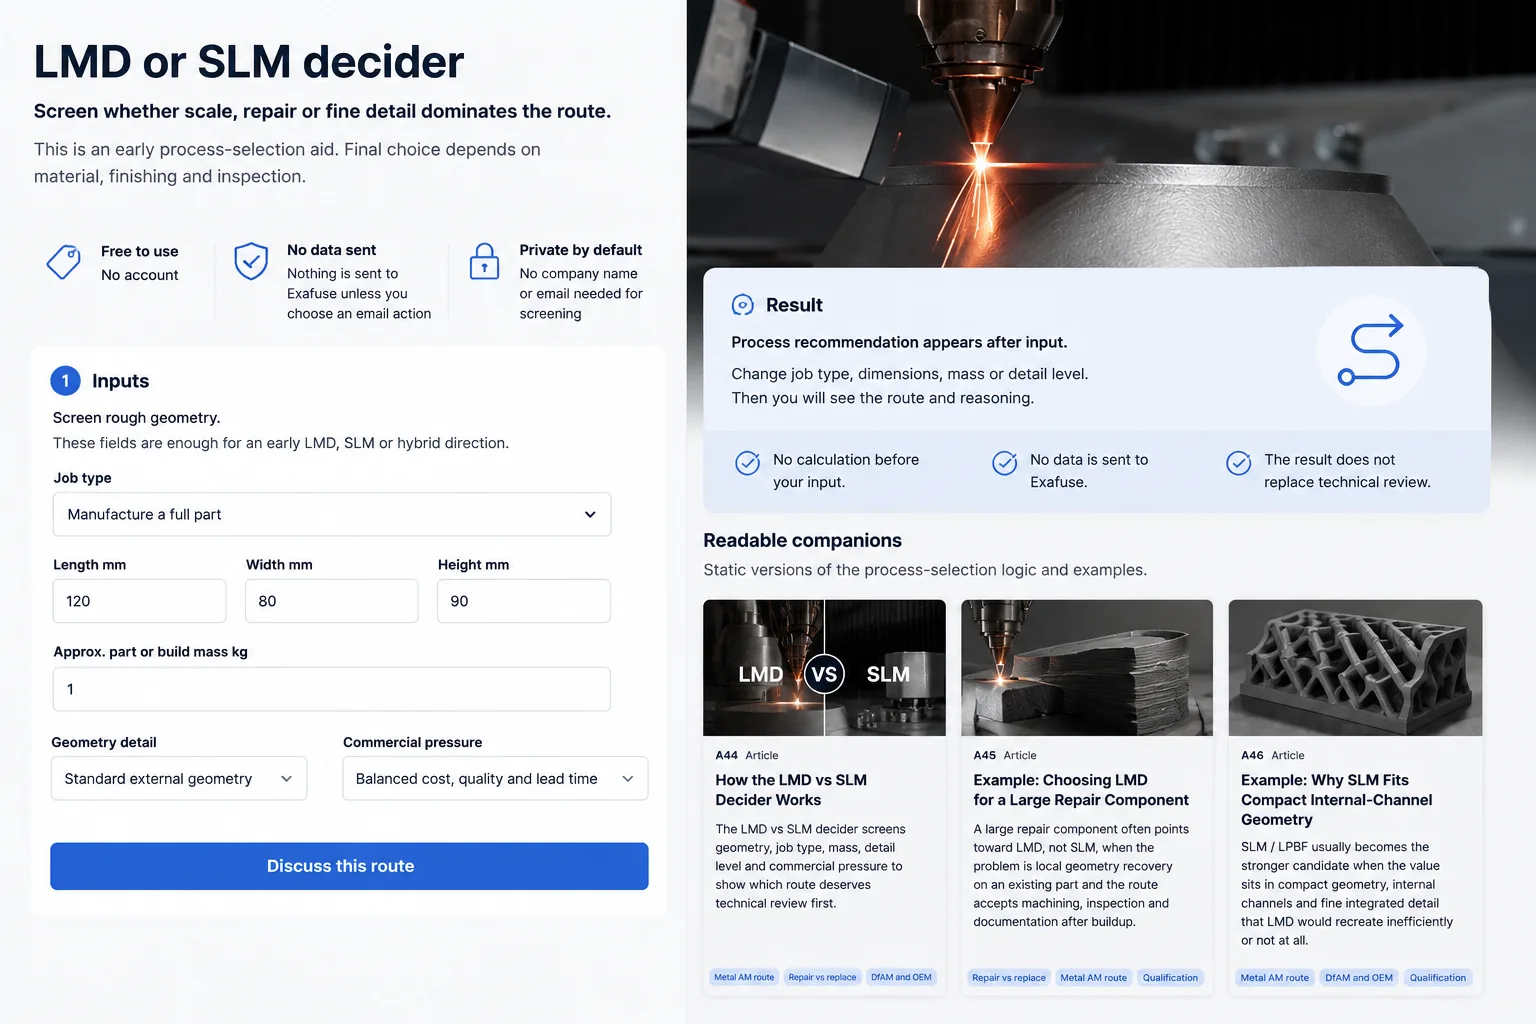This screenshot has width=1536, height=1024.
Task: Click the Screen rough geometry text
Action: (136, 418)
